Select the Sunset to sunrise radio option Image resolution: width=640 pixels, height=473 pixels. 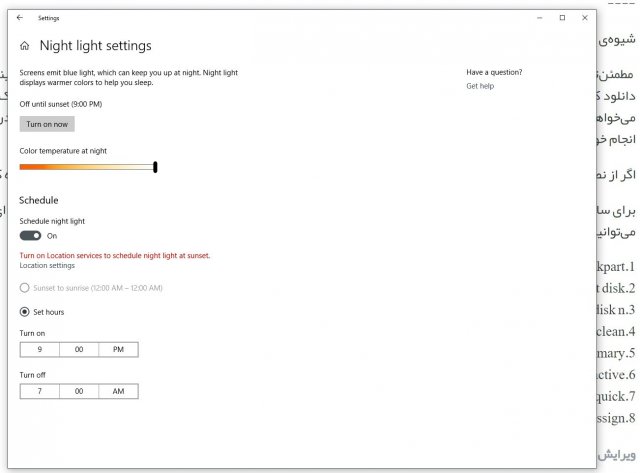click(25, 288)
